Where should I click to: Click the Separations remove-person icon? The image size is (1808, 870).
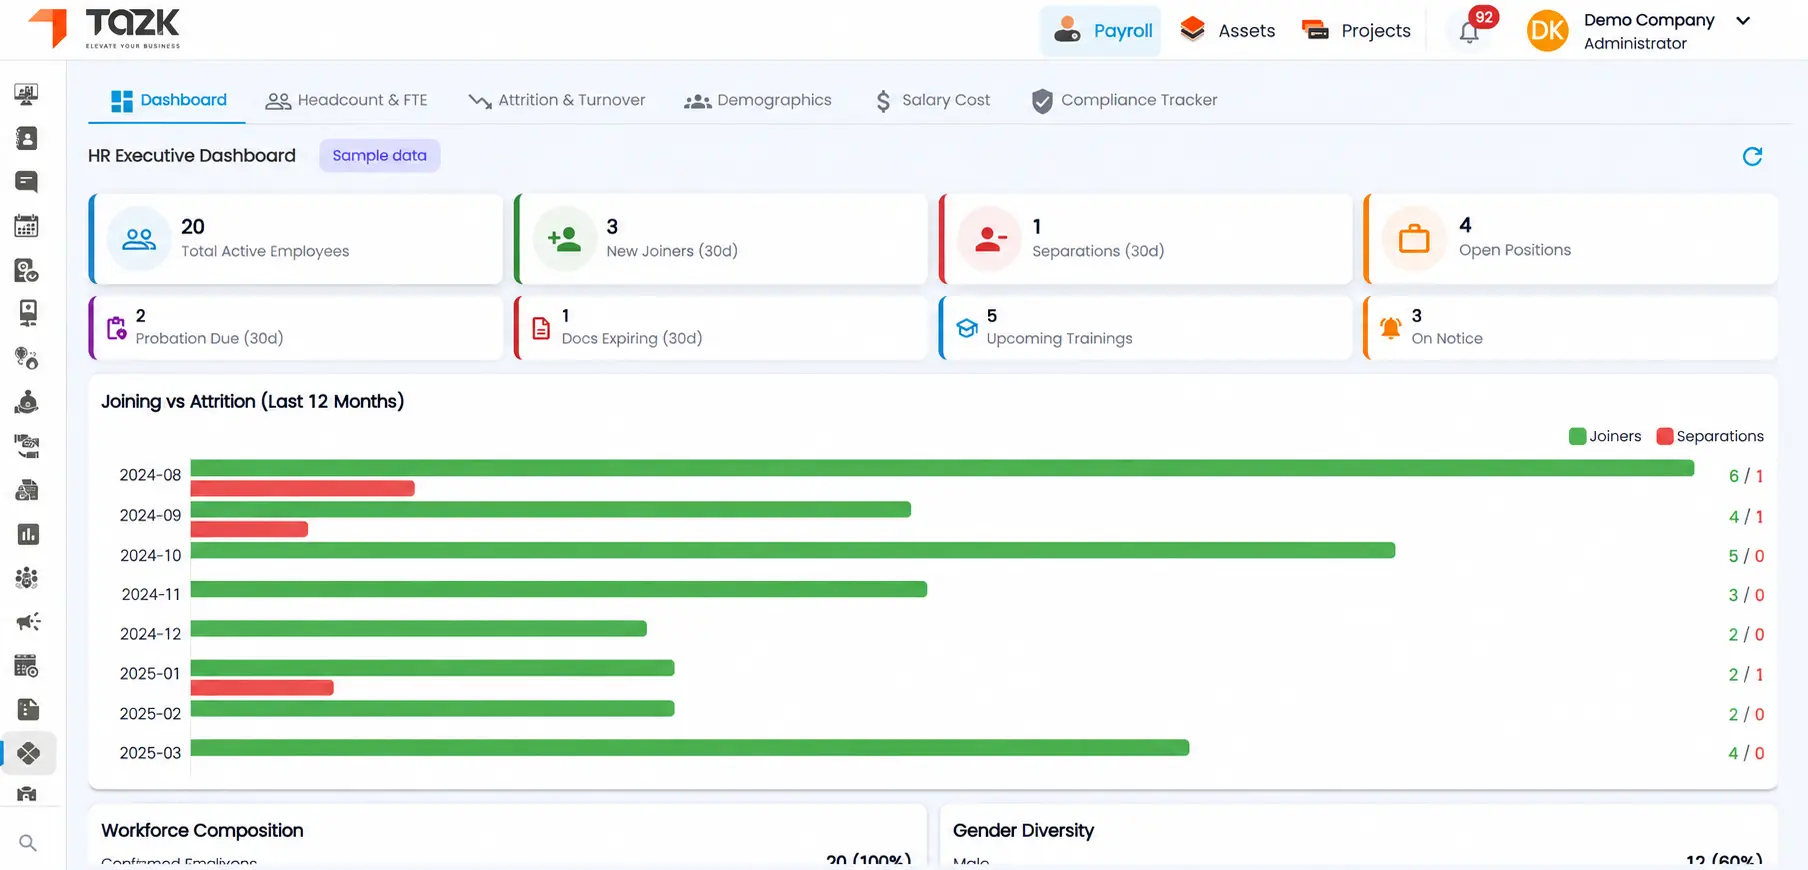(x=990, y=239)
